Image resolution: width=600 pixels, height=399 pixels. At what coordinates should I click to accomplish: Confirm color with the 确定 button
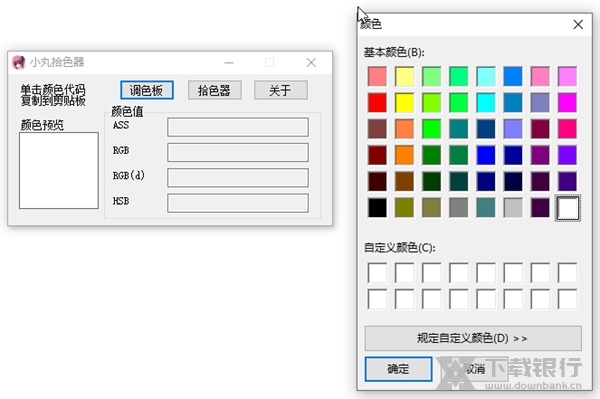[x=398, y=369]
